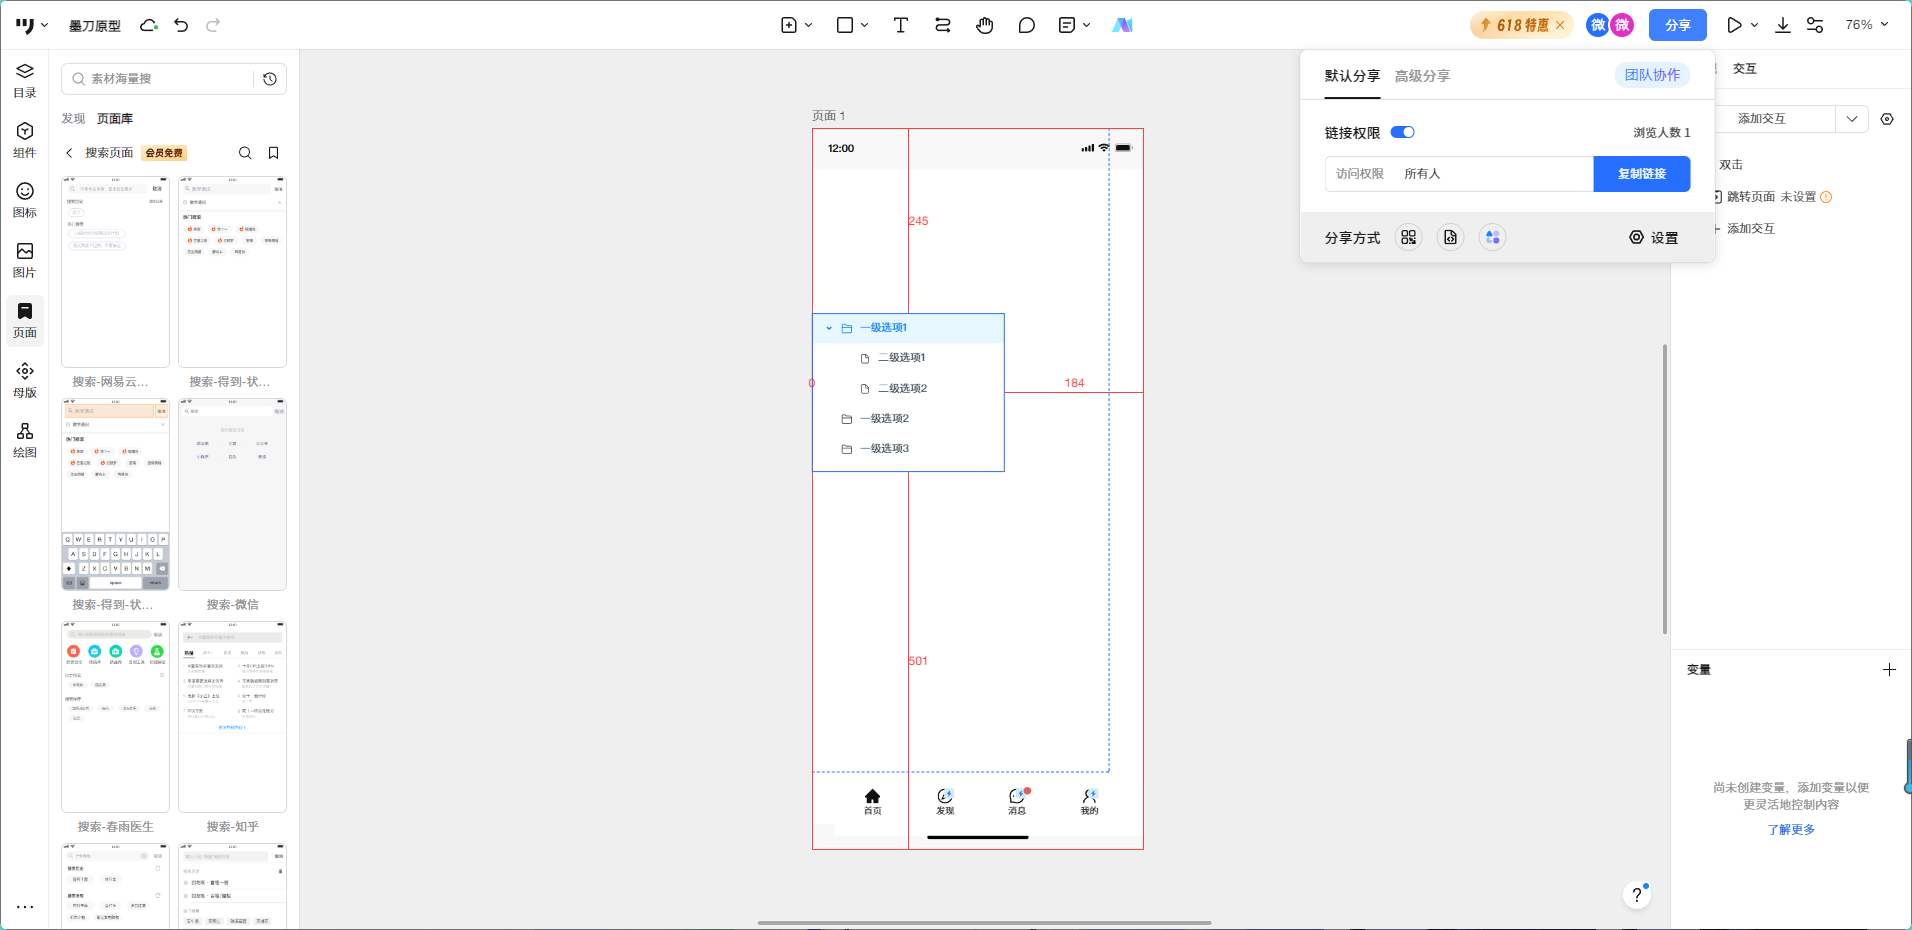Select the 页面 sidebar item
This screenshot has width=1912, height=930.
click(25, 320)
